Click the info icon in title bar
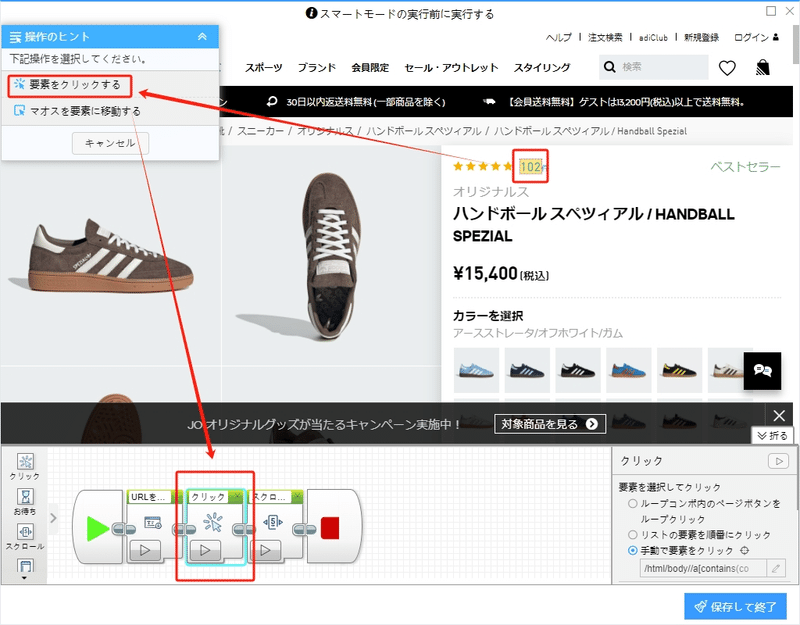The height and width of the screenshot is (625, 800). (x=311, y=13)
